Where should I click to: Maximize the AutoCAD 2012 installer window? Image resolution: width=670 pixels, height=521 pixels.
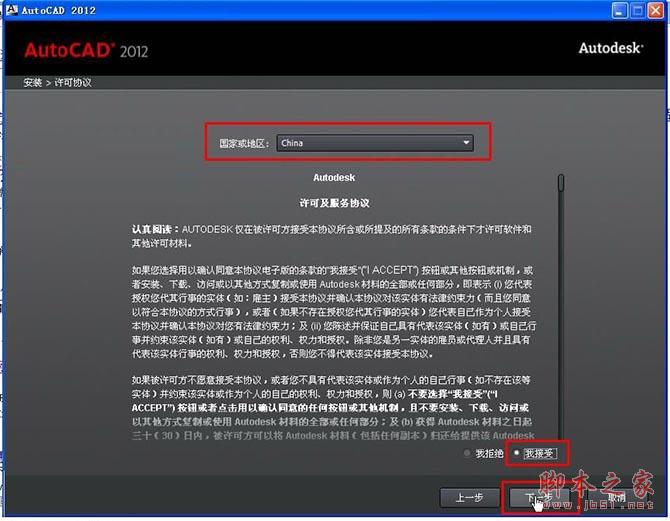pyautogui.click(x=638, y=10)
